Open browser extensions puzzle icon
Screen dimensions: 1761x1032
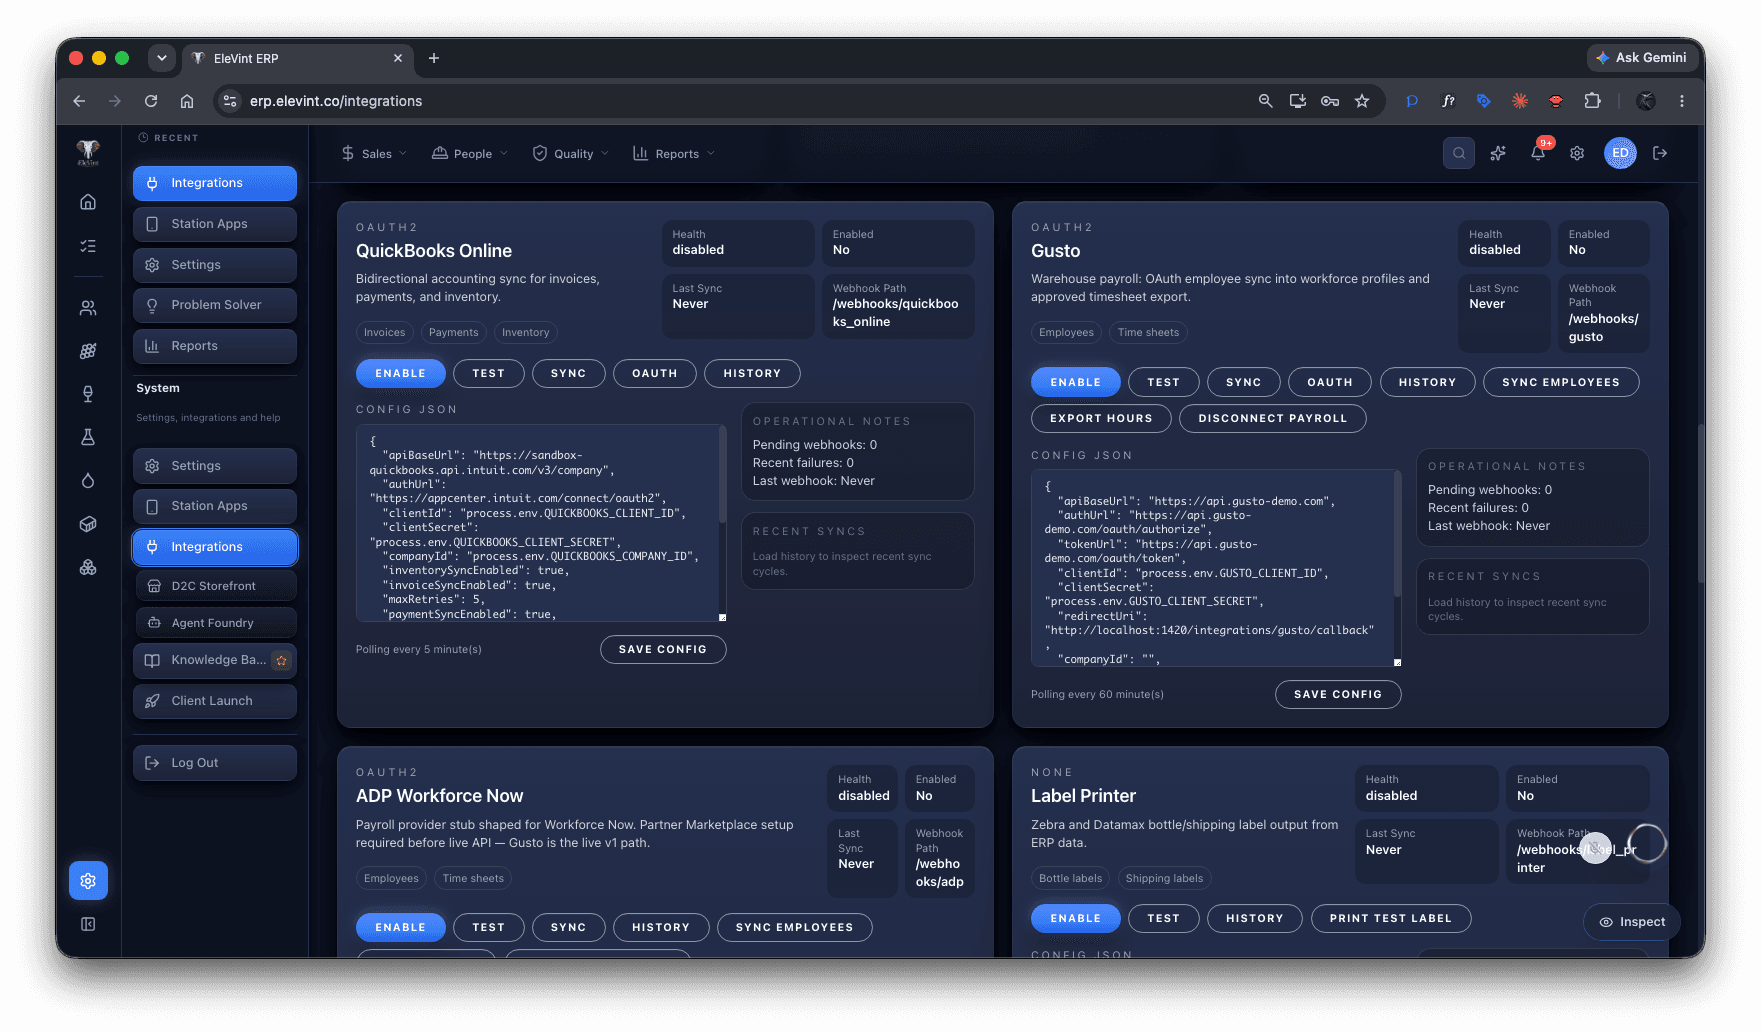[1593, 101]
